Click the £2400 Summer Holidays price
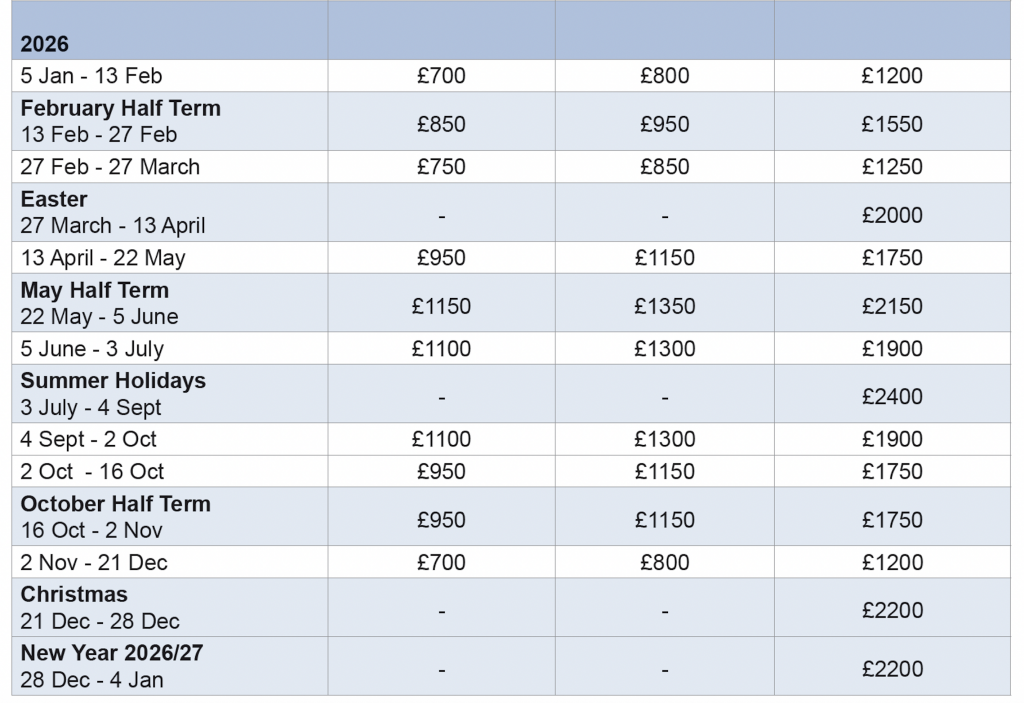Image resolution: width=1024 pixels, height=703 pixels. [x=891, y=396]
